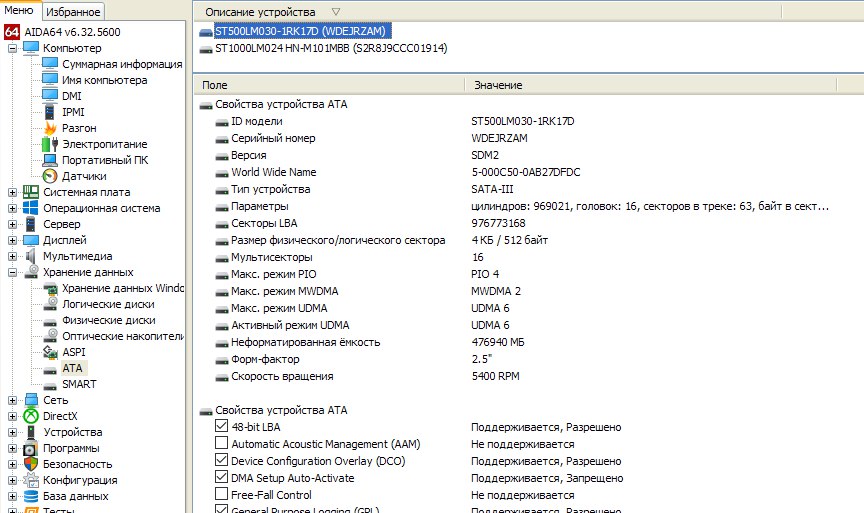
Task: Expand the Мультимедиа tree node
Action: [12, 256]
